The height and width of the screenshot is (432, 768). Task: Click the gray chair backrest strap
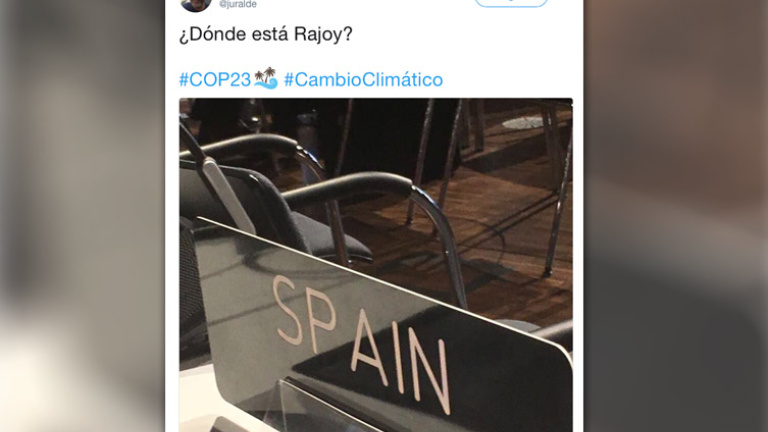point(228,195)
